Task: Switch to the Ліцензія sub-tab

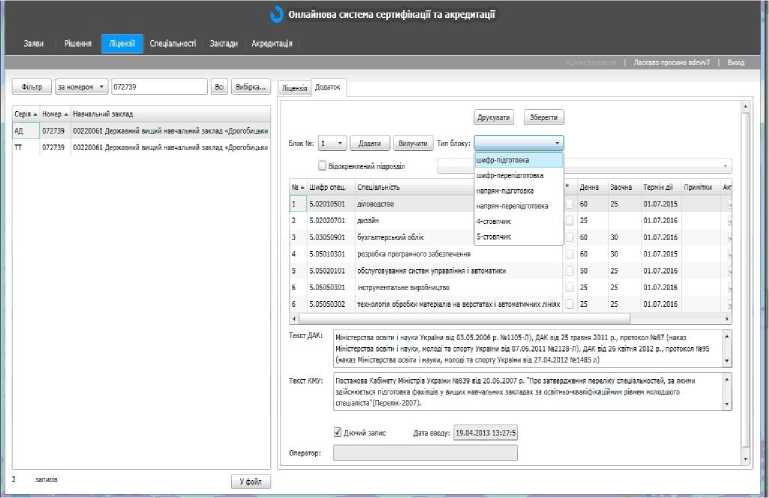Action: [294, 88]
